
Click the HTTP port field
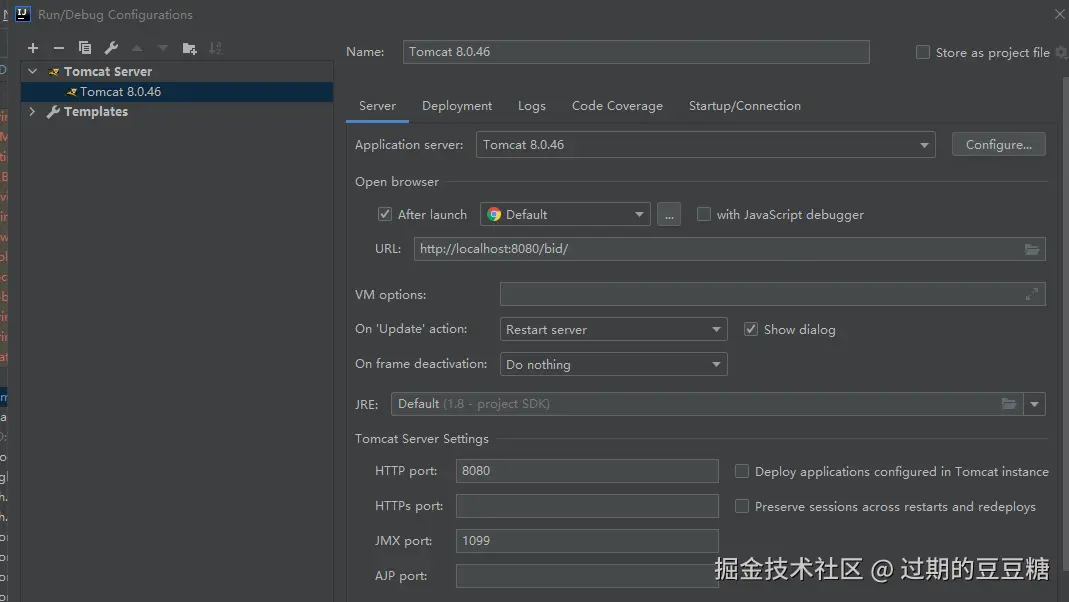click(x=587, y=471)
